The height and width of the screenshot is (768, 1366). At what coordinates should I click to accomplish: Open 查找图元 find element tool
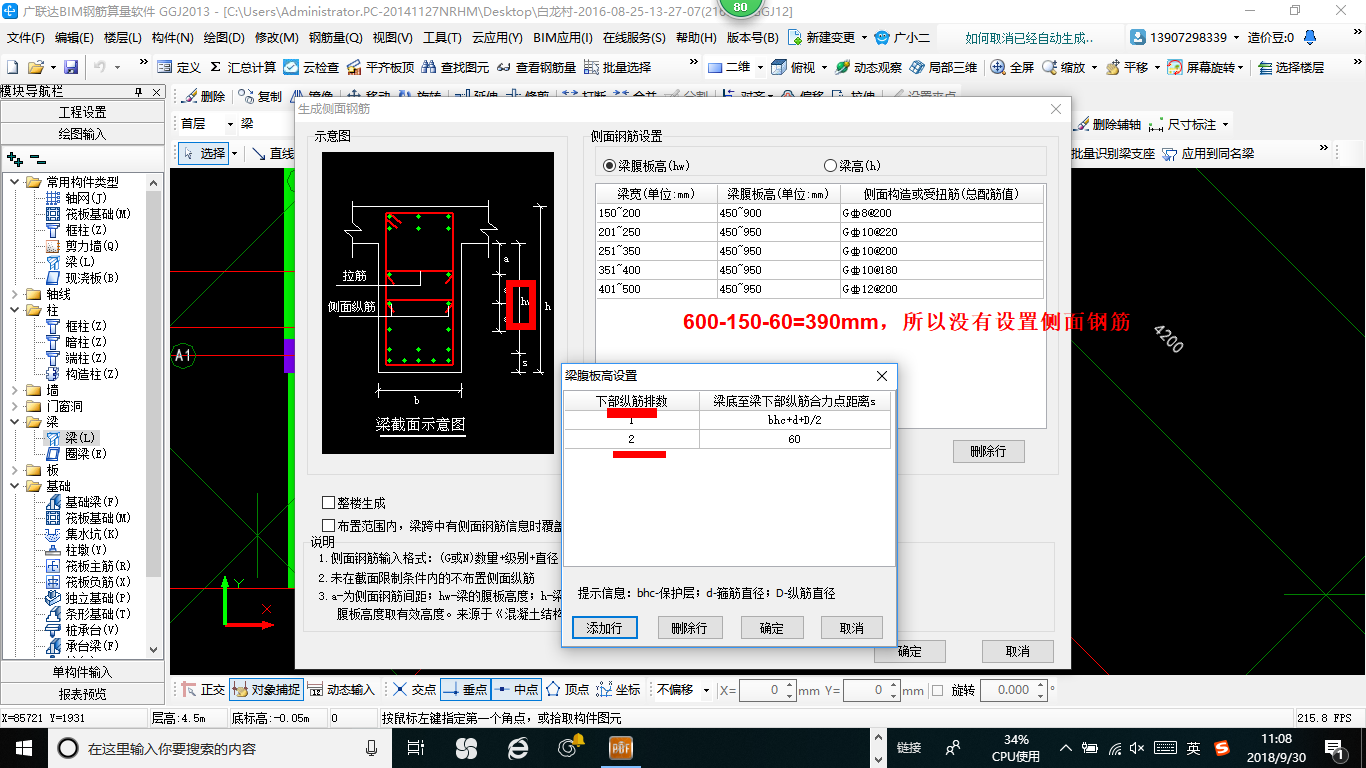click(456, 67)
